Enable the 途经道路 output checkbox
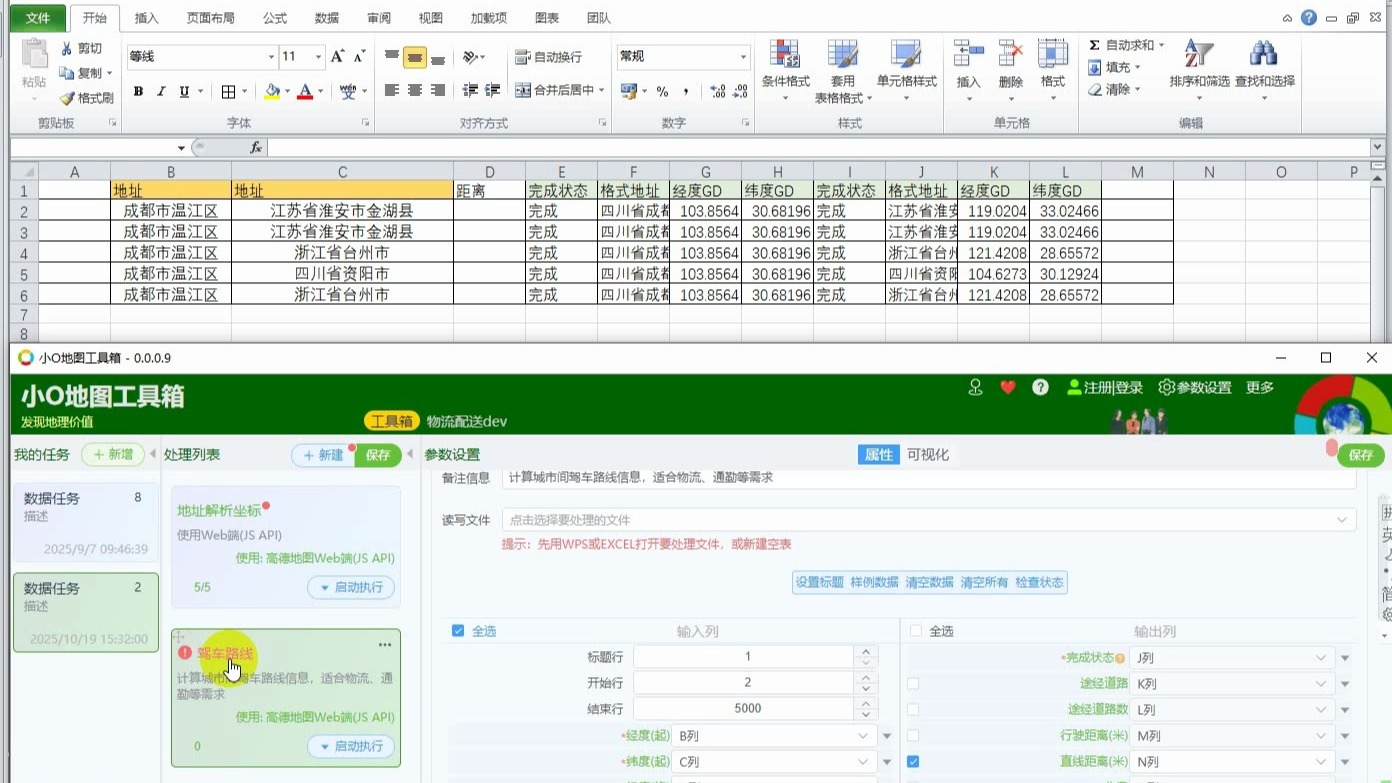Viewport: 1392px width, 783px height. pyautogui.click(x=913, y=683)
